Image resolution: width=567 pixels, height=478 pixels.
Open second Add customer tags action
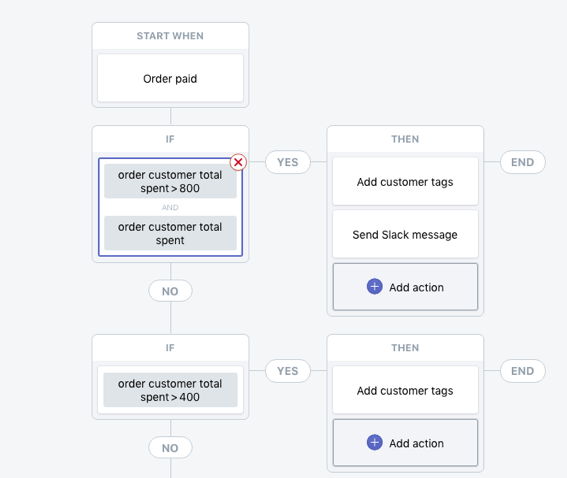(x=405, y=390)
